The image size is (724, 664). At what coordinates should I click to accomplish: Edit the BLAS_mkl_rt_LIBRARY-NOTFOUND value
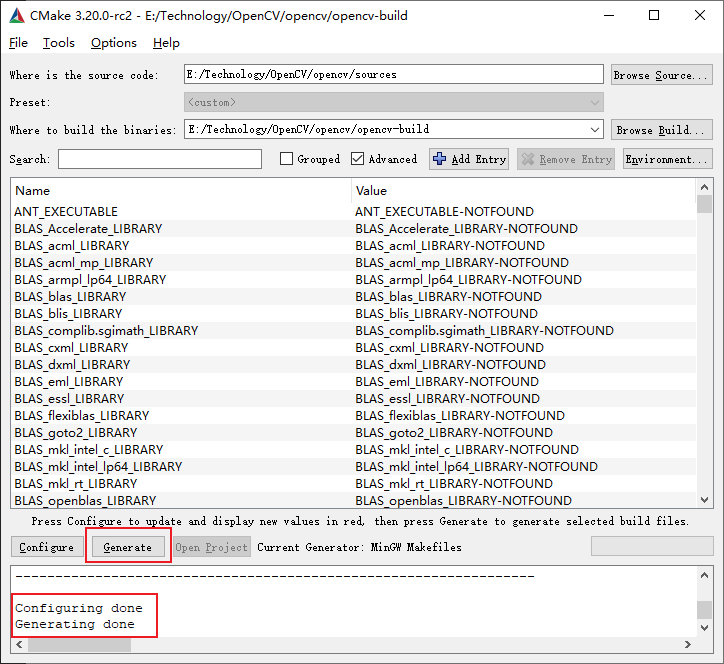[454, 484]
